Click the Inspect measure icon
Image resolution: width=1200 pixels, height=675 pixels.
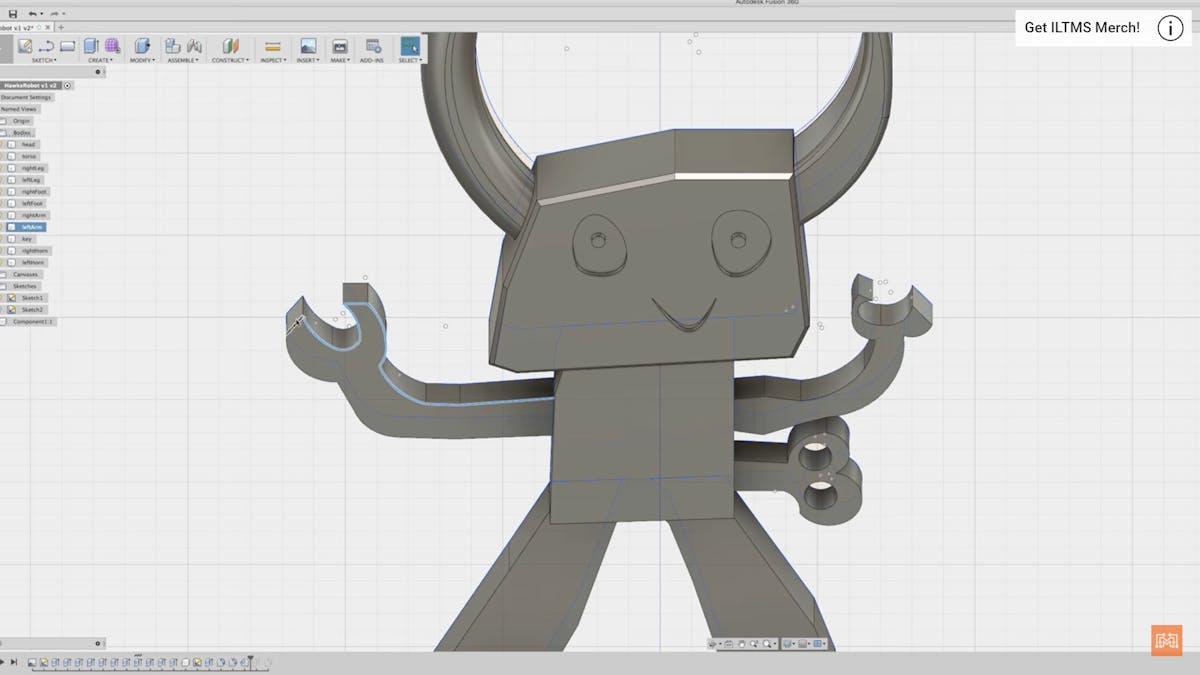pos(272,46)
